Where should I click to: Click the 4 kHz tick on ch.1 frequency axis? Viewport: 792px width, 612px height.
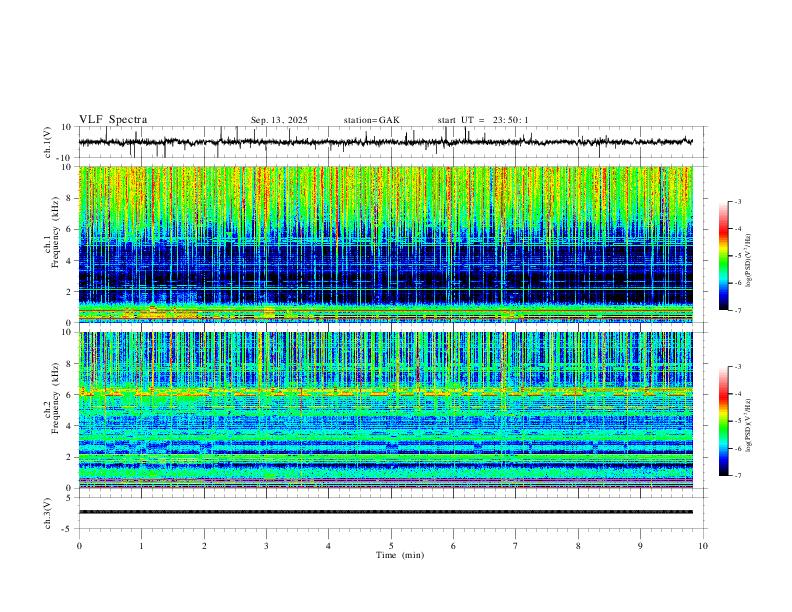(69, 260)
